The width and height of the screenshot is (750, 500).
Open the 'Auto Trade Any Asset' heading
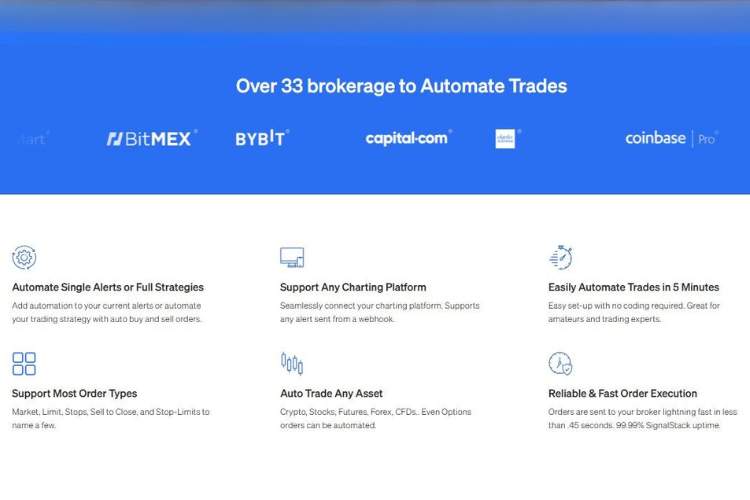[x=331, y=393]
